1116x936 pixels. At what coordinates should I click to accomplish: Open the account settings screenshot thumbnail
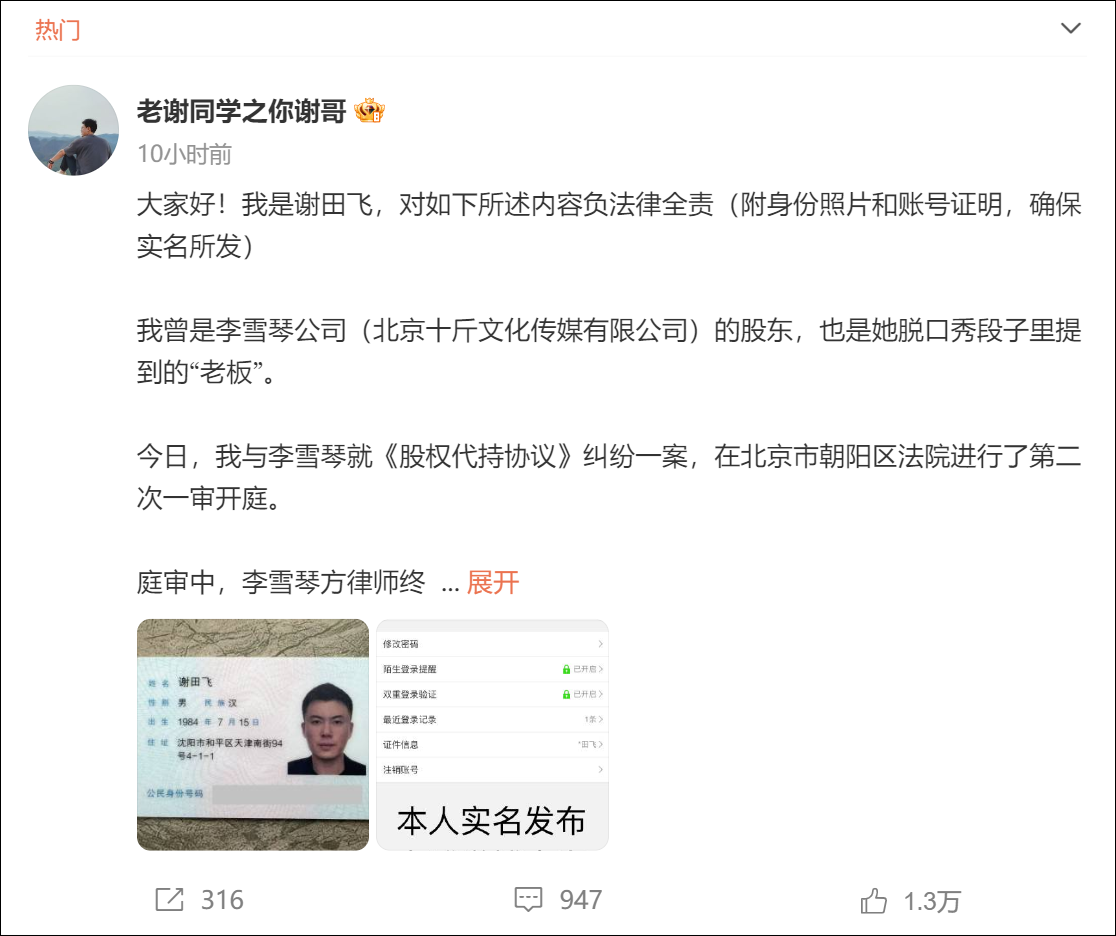[x=492, y=735]
